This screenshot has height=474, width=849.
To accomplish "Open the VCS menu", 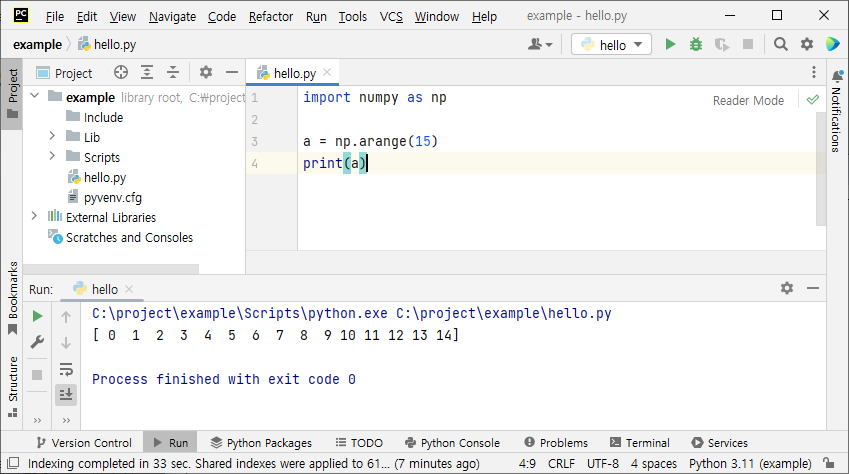I will tap(391, 17).
